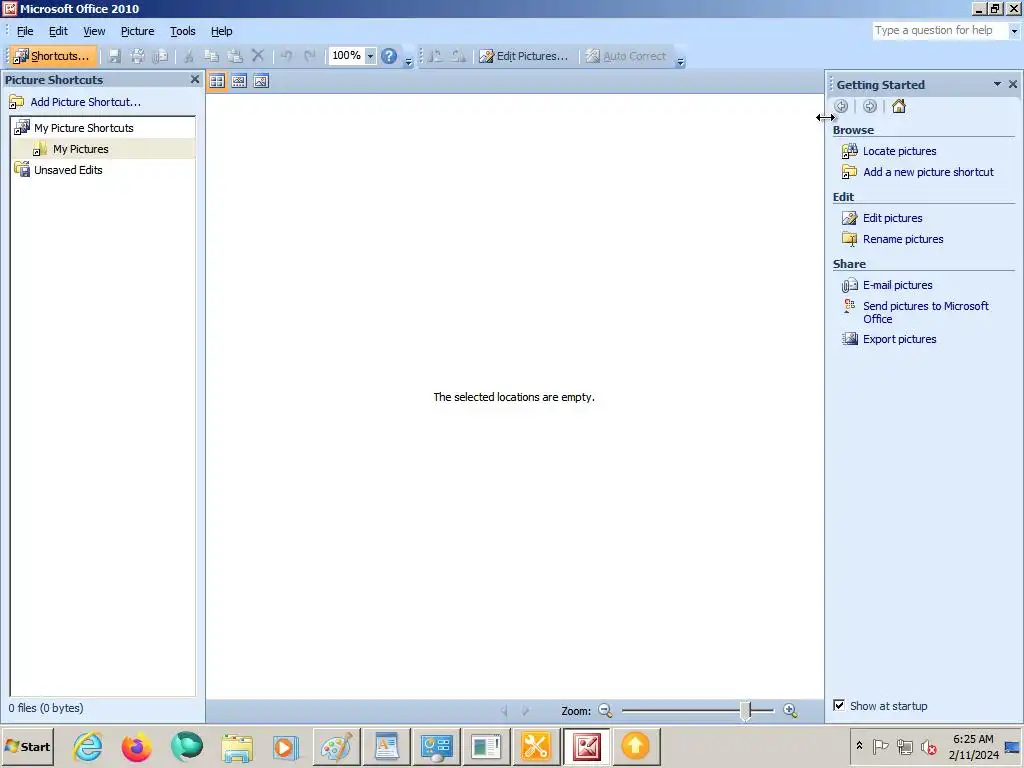Image resolution: width=1024 pixels, height=768 pixels.
Task: Click the 0 files (0 bytes) status text
Action: tap(46, 708)
